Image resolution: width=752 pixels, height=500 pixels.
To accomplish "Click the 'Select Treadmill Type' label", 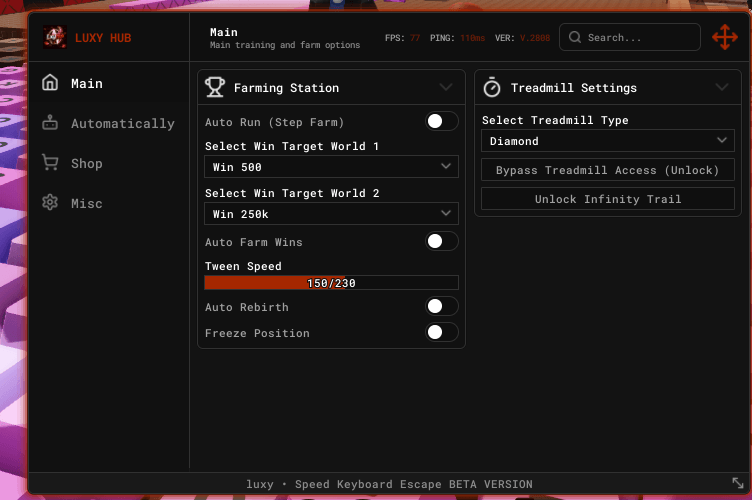I will pyautogui.click(x=555, y=120).
